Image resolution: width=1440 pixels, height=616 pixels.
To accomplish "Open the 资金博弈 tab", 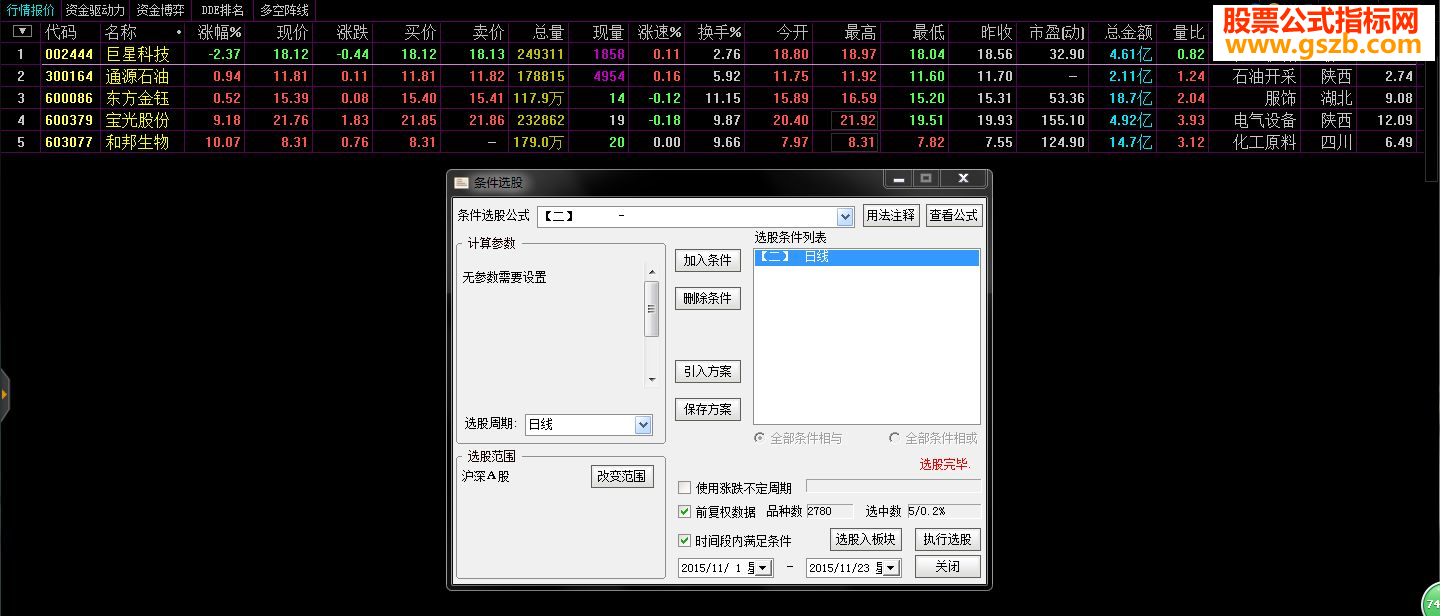I will 160,10.
